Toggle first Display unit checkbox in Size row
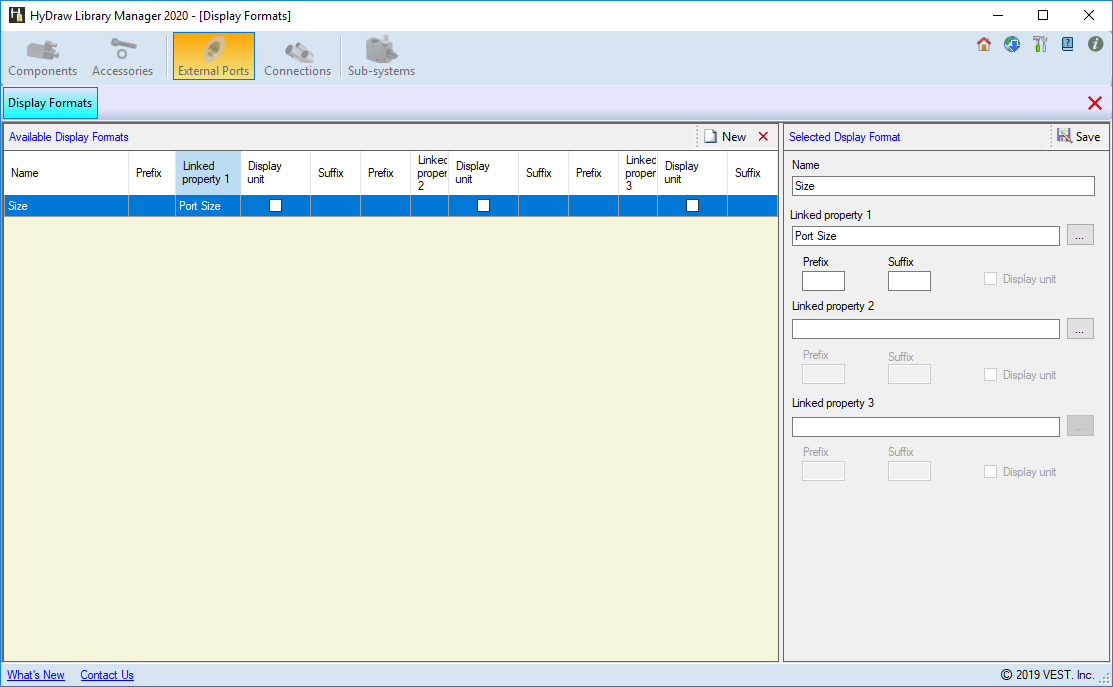This screenshot has width=1113, height=687. pos(275,205)
